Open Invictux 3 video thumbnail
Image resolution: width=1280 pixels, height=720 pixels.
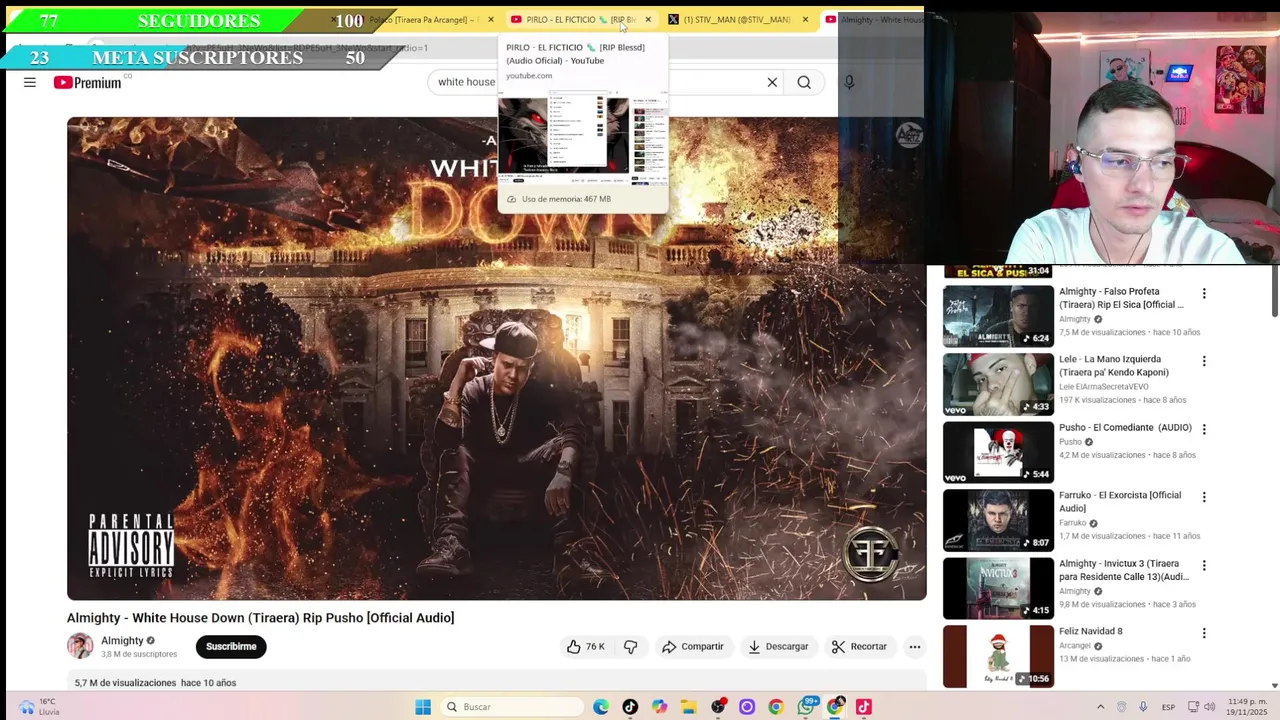(x=998, y=588)
